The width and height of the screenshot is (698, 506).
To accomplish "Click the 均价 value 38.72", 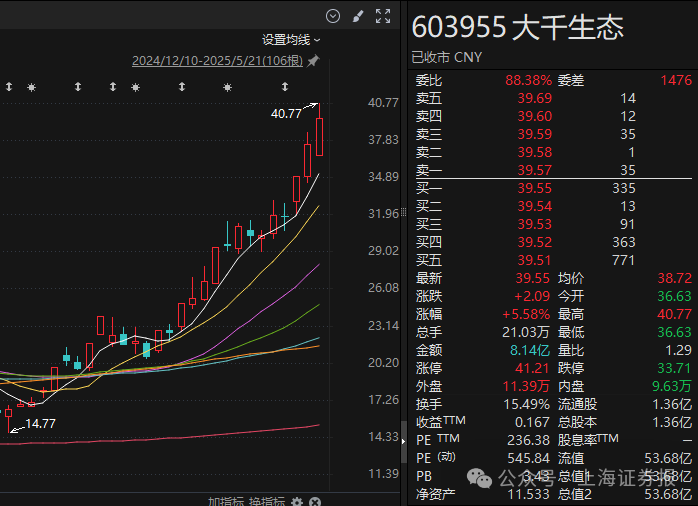I will 675,279.
